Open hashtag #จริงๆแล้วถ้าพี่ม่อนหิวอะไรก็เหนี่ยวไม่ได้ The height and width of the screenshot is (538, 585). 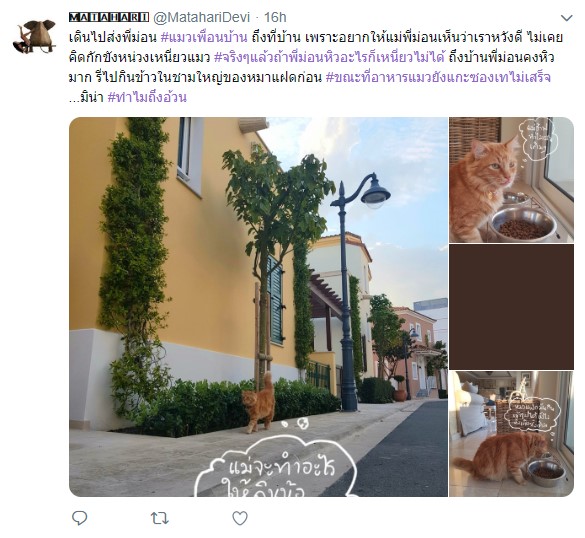coord(330,57)
